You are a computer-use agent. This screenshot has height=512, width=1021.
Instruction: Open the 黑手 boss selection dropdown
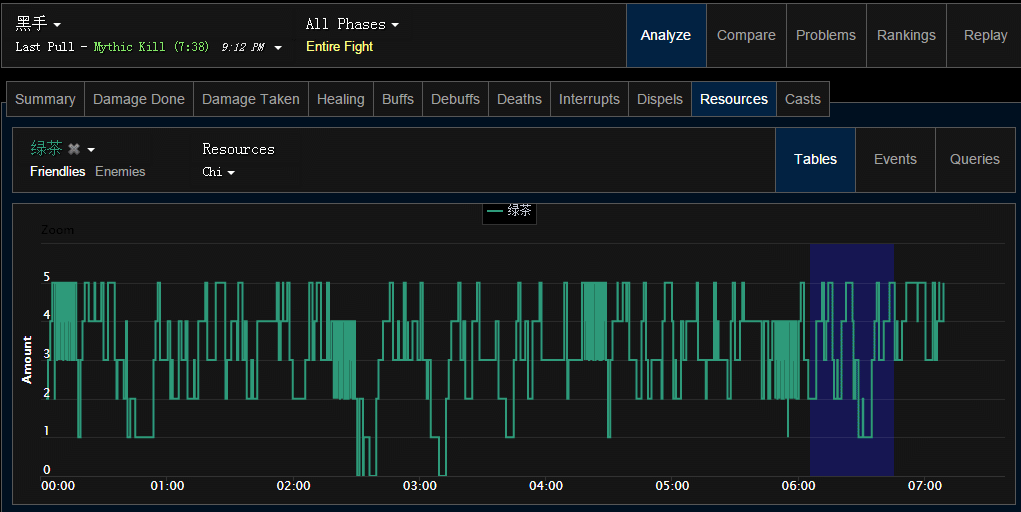coord(38,24)
